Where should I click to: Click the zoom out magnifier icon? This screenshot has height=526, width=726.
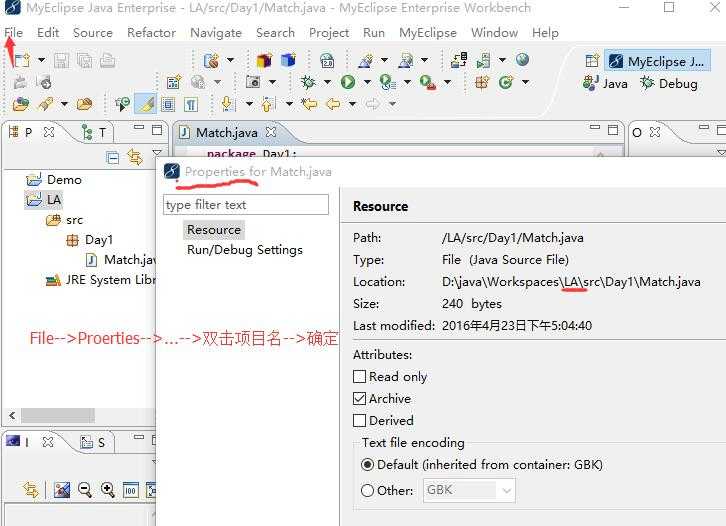(x=85, y=489)
